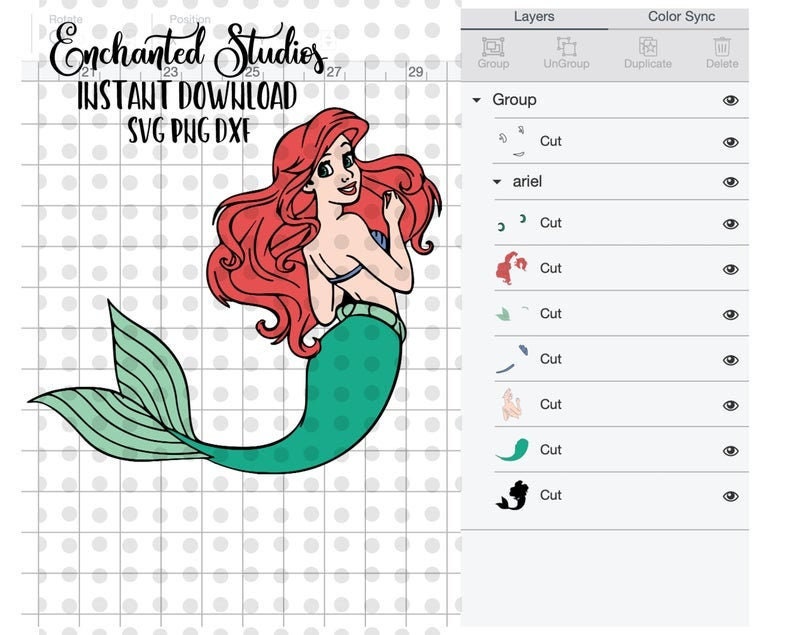Click Cut label next to red hair layer
Screen dimensions: 794x635
click(x=550, y=268)
